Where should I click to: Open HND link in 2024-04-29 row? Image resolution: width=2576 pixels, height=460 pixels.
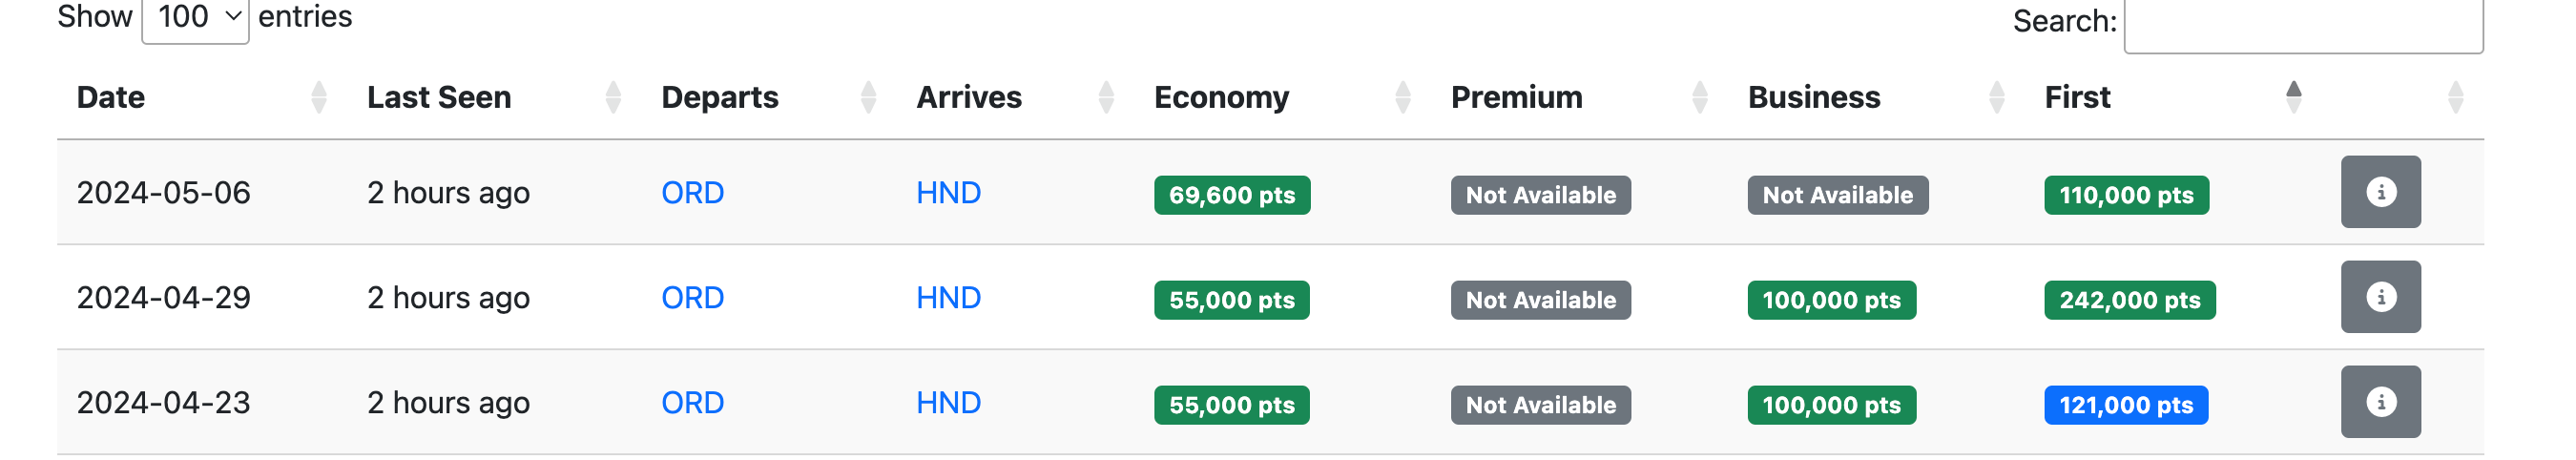click(x=948, y=298)
